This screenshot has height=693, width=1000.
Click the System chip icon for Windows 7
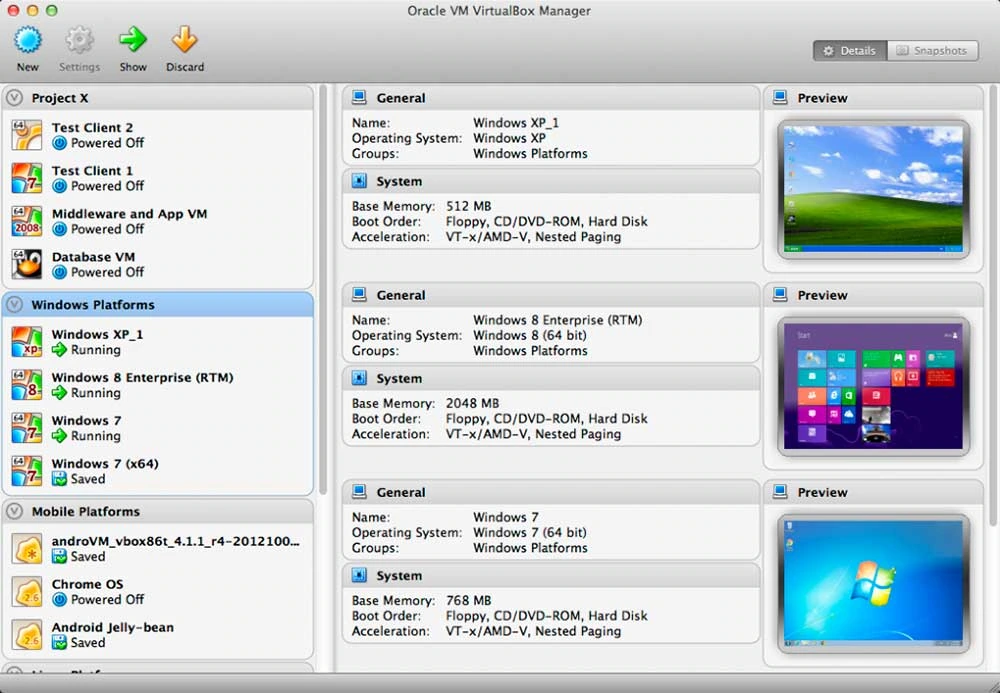pyautogui.click(x=359, y=575)
